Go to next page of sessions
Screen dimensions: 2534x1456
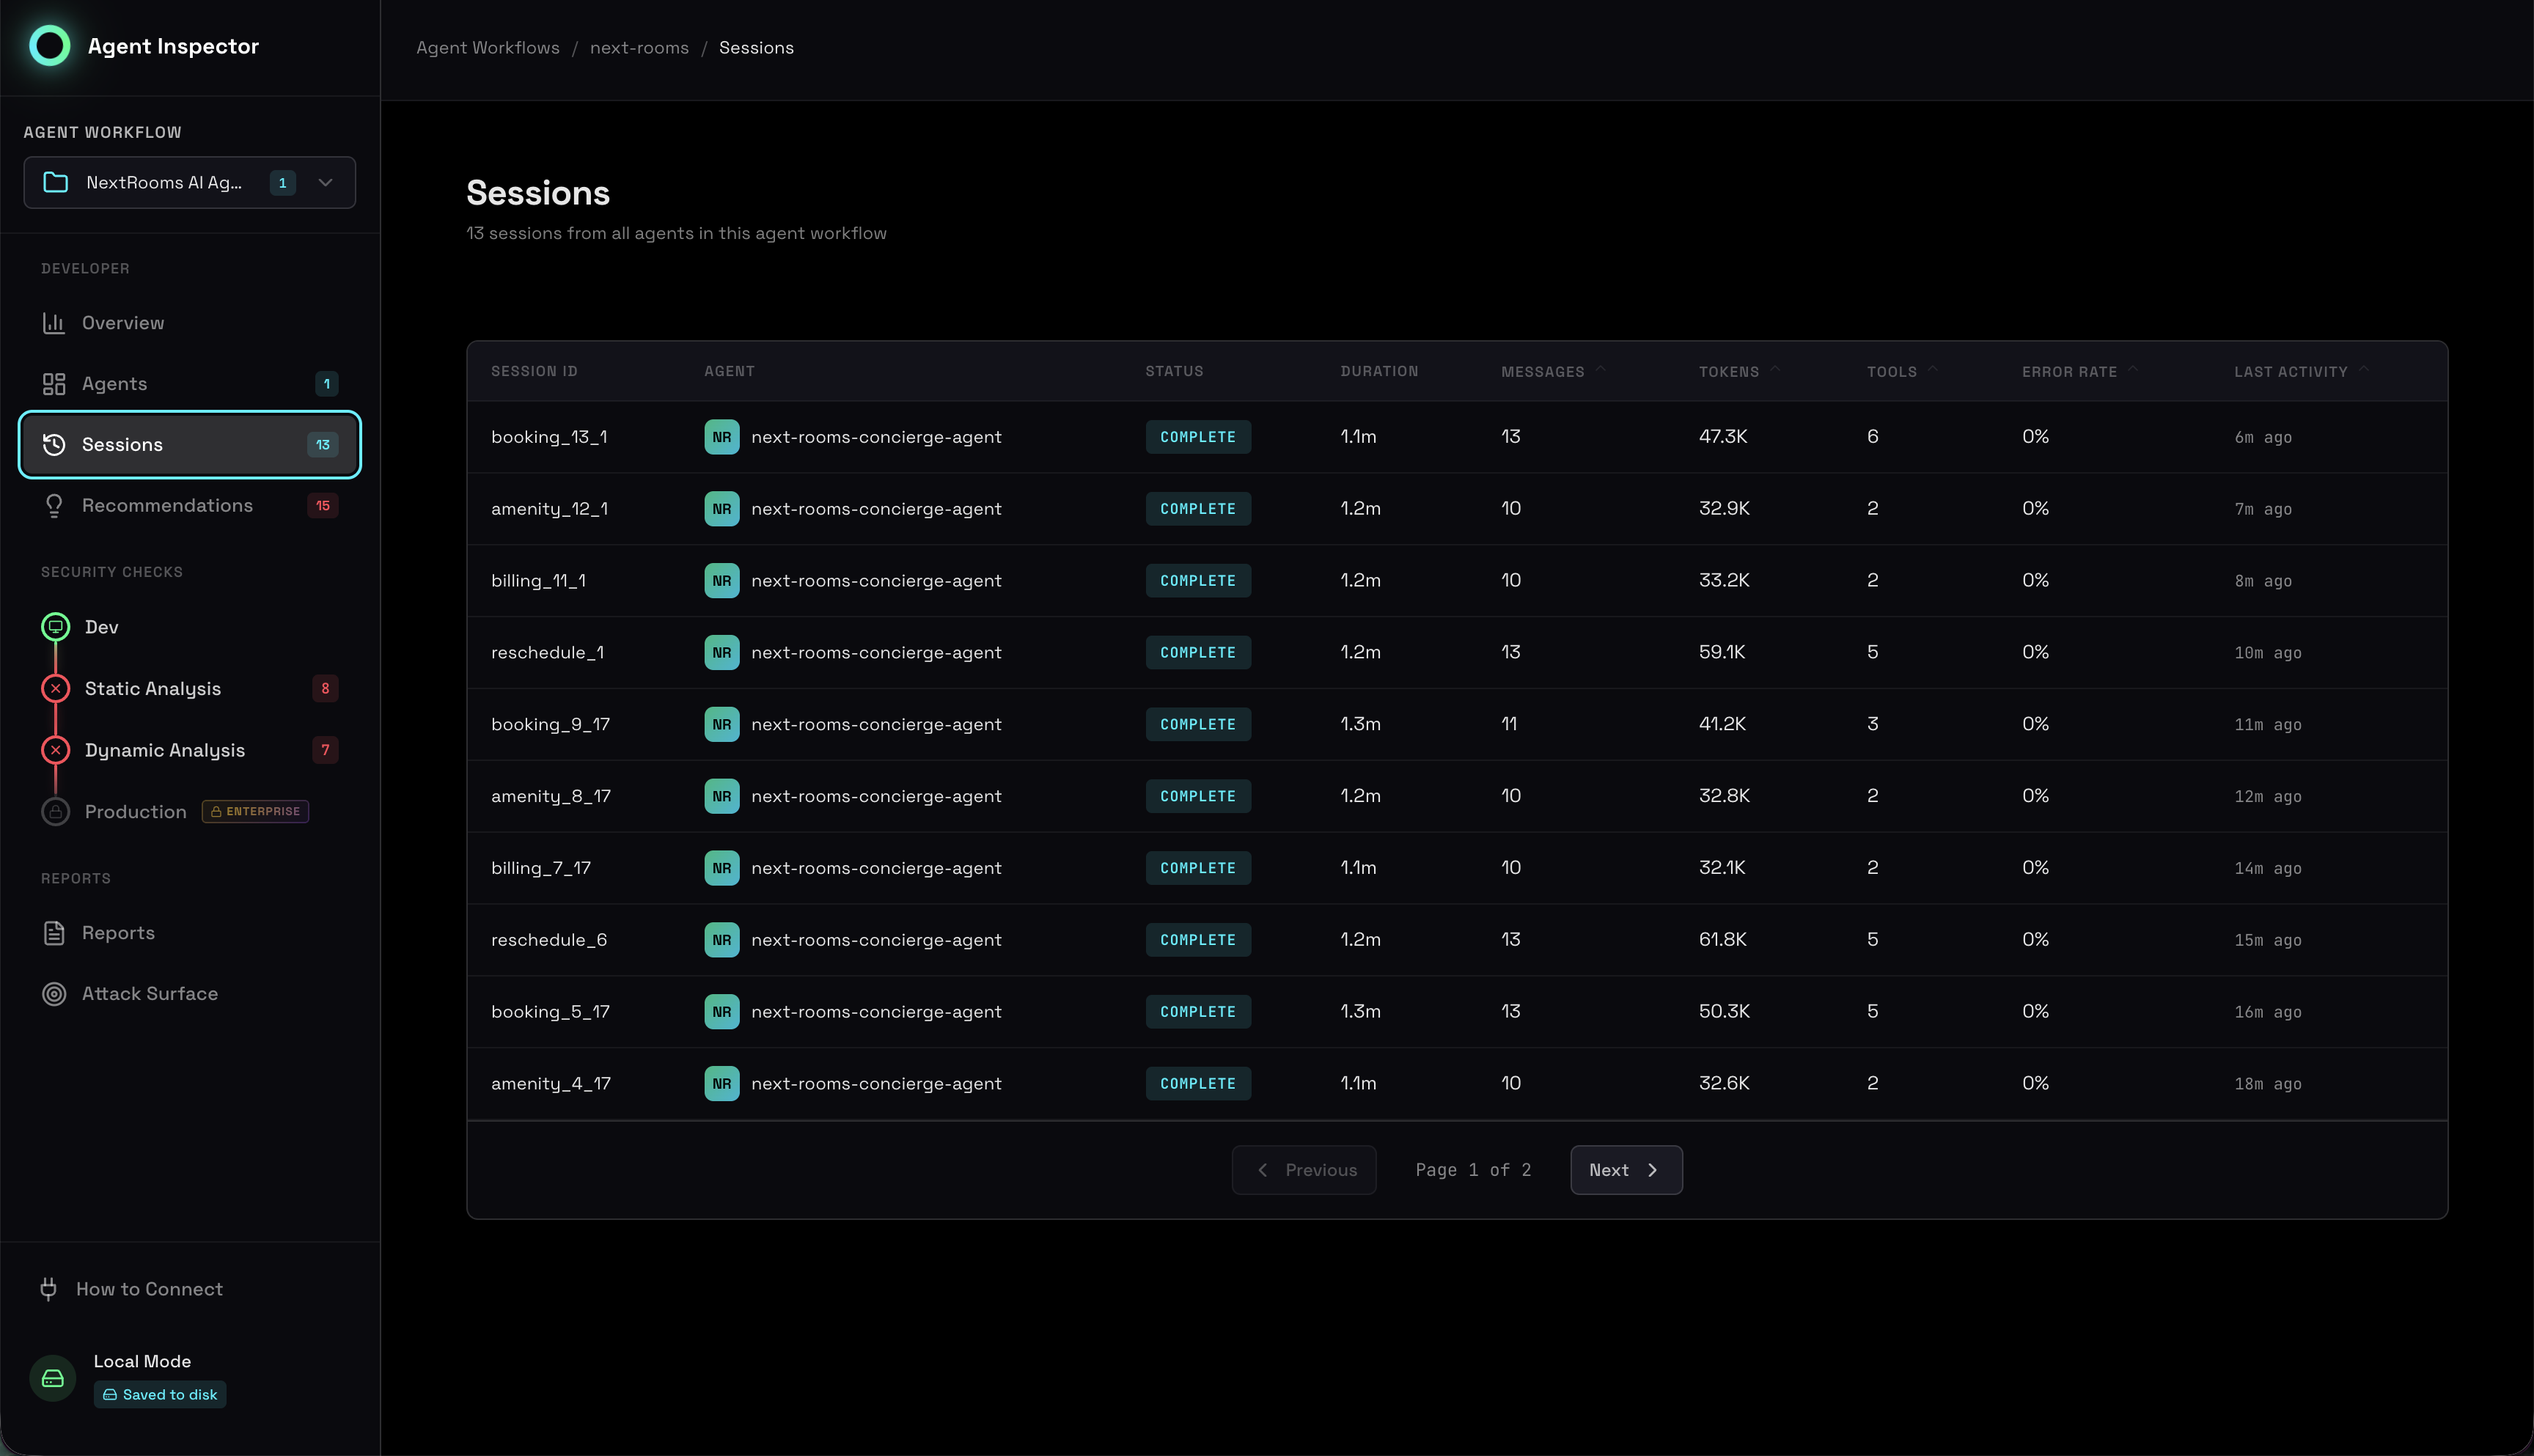pos(1625,1170)
